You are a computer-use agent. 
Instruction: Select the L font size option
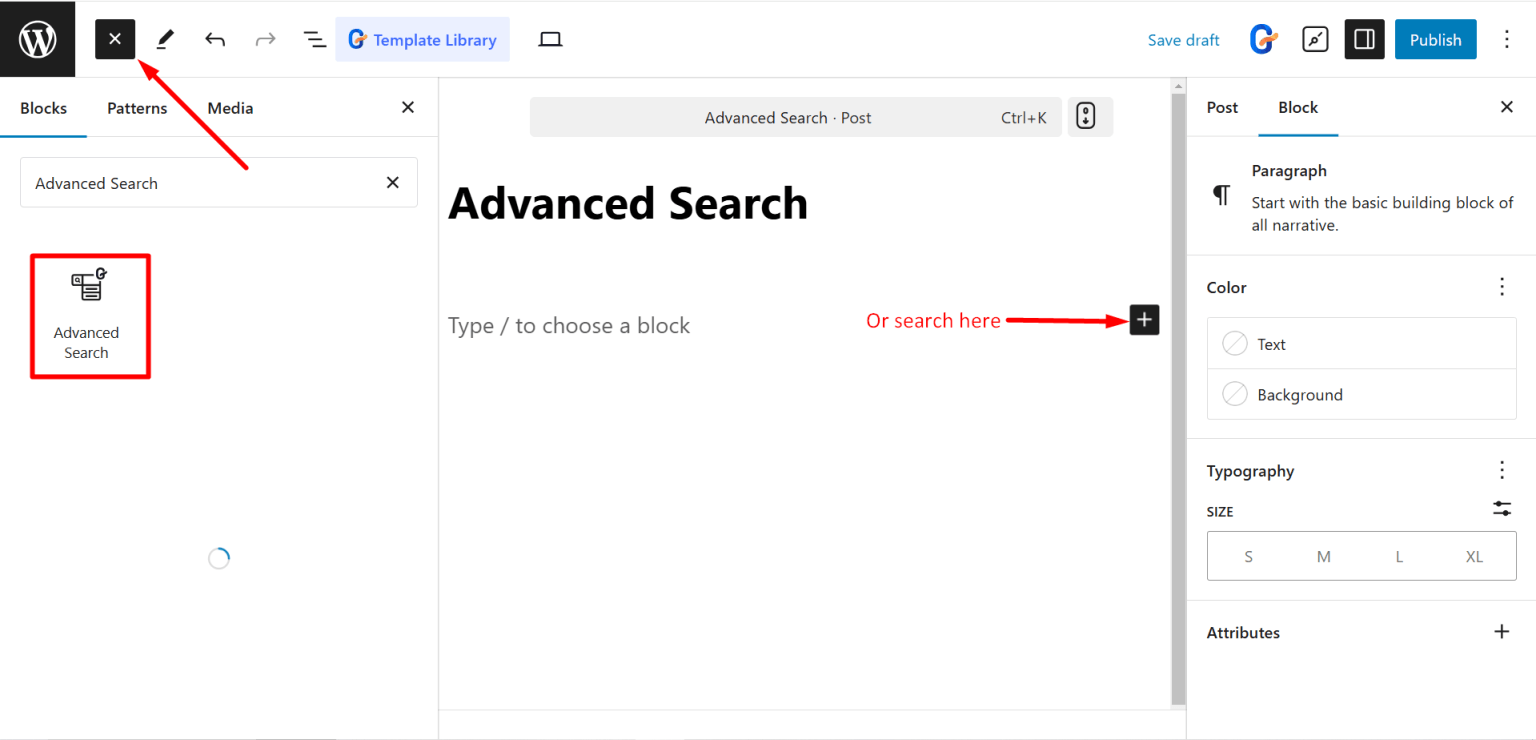(x=1398, y=556)
